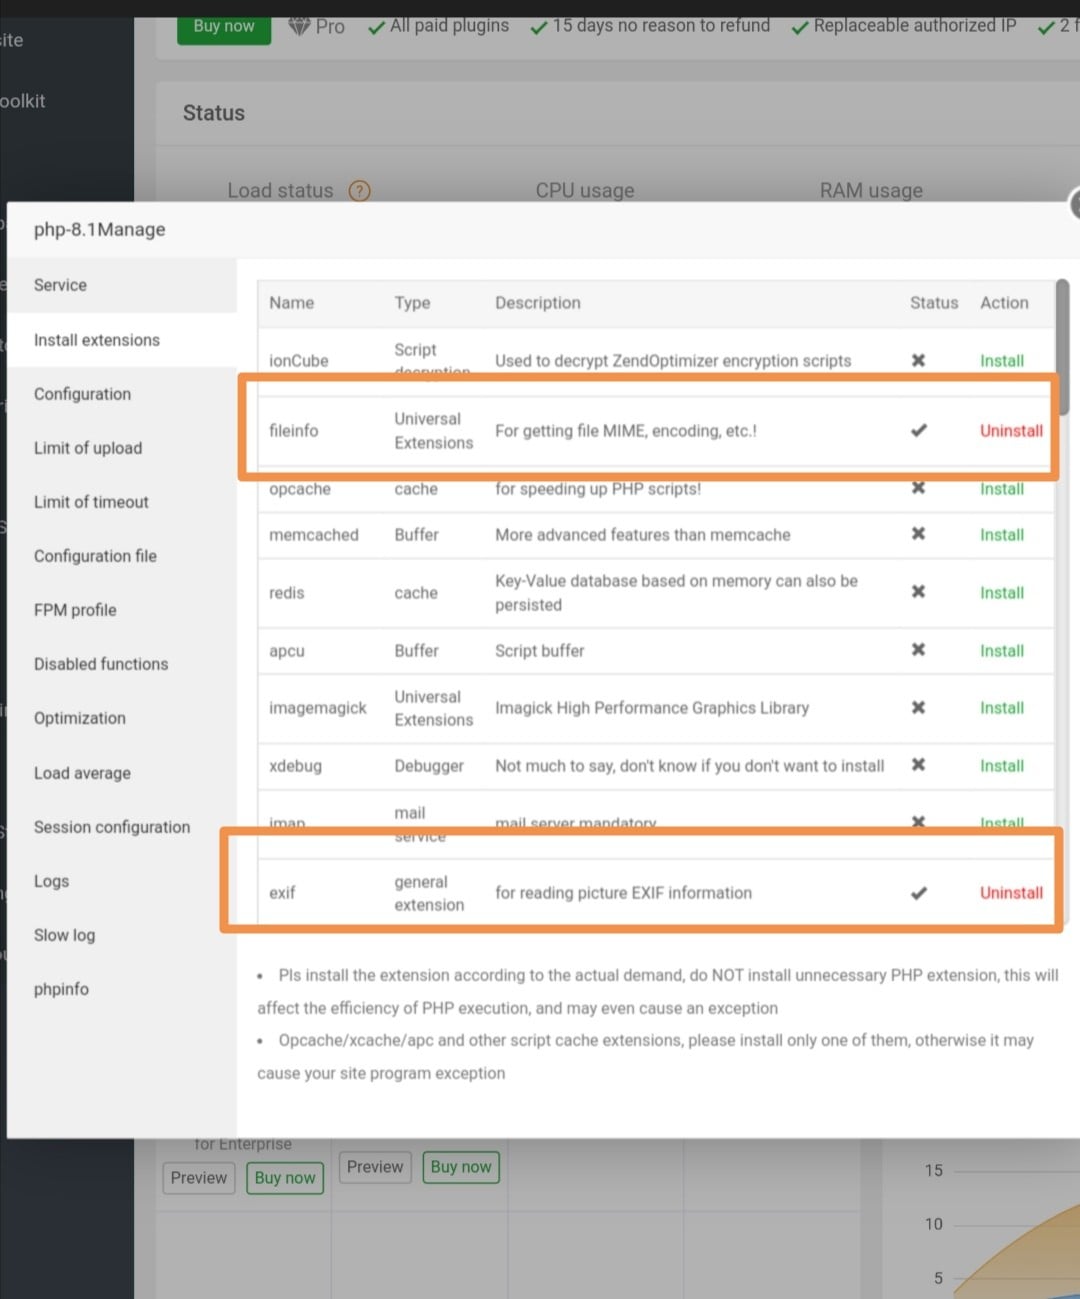
Task: View the Slow log tab
Action: click(64, 935)
